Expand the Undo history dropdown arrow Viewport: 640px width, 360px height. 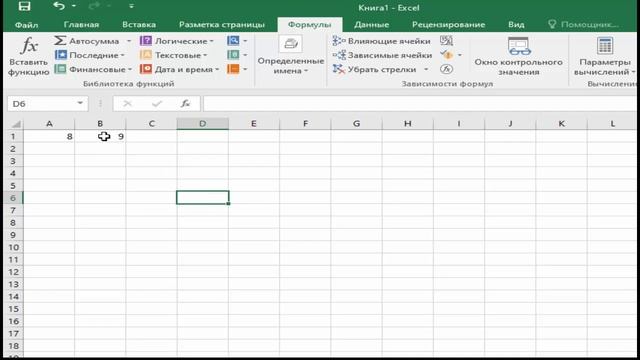click(74, 6)
